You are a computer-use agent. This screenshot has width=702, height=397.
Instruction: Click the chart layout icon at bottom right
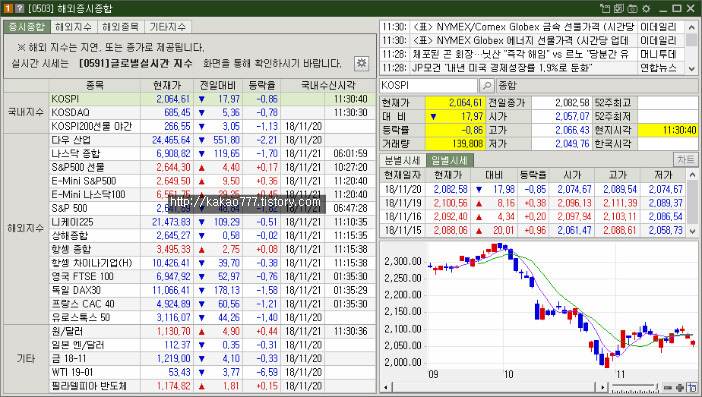692,388
